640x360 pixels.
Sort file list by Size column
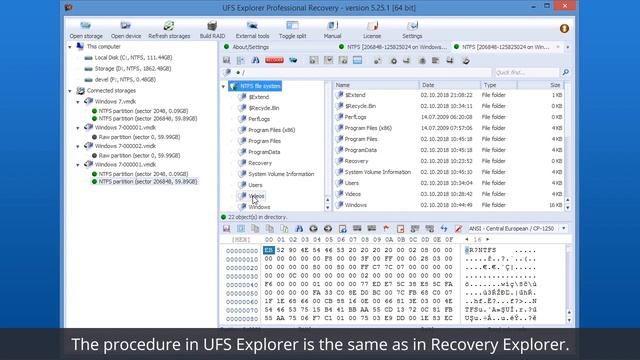tap(540, 85)
